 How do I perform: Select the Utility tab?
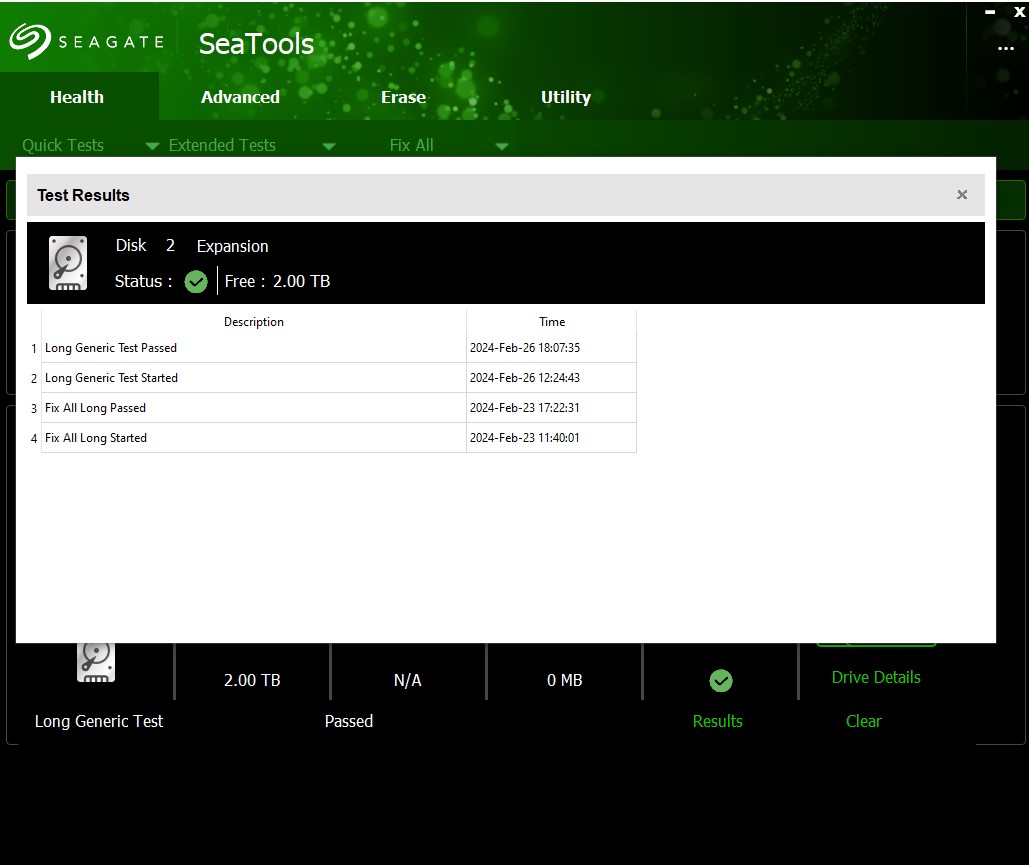click(566, 97)
